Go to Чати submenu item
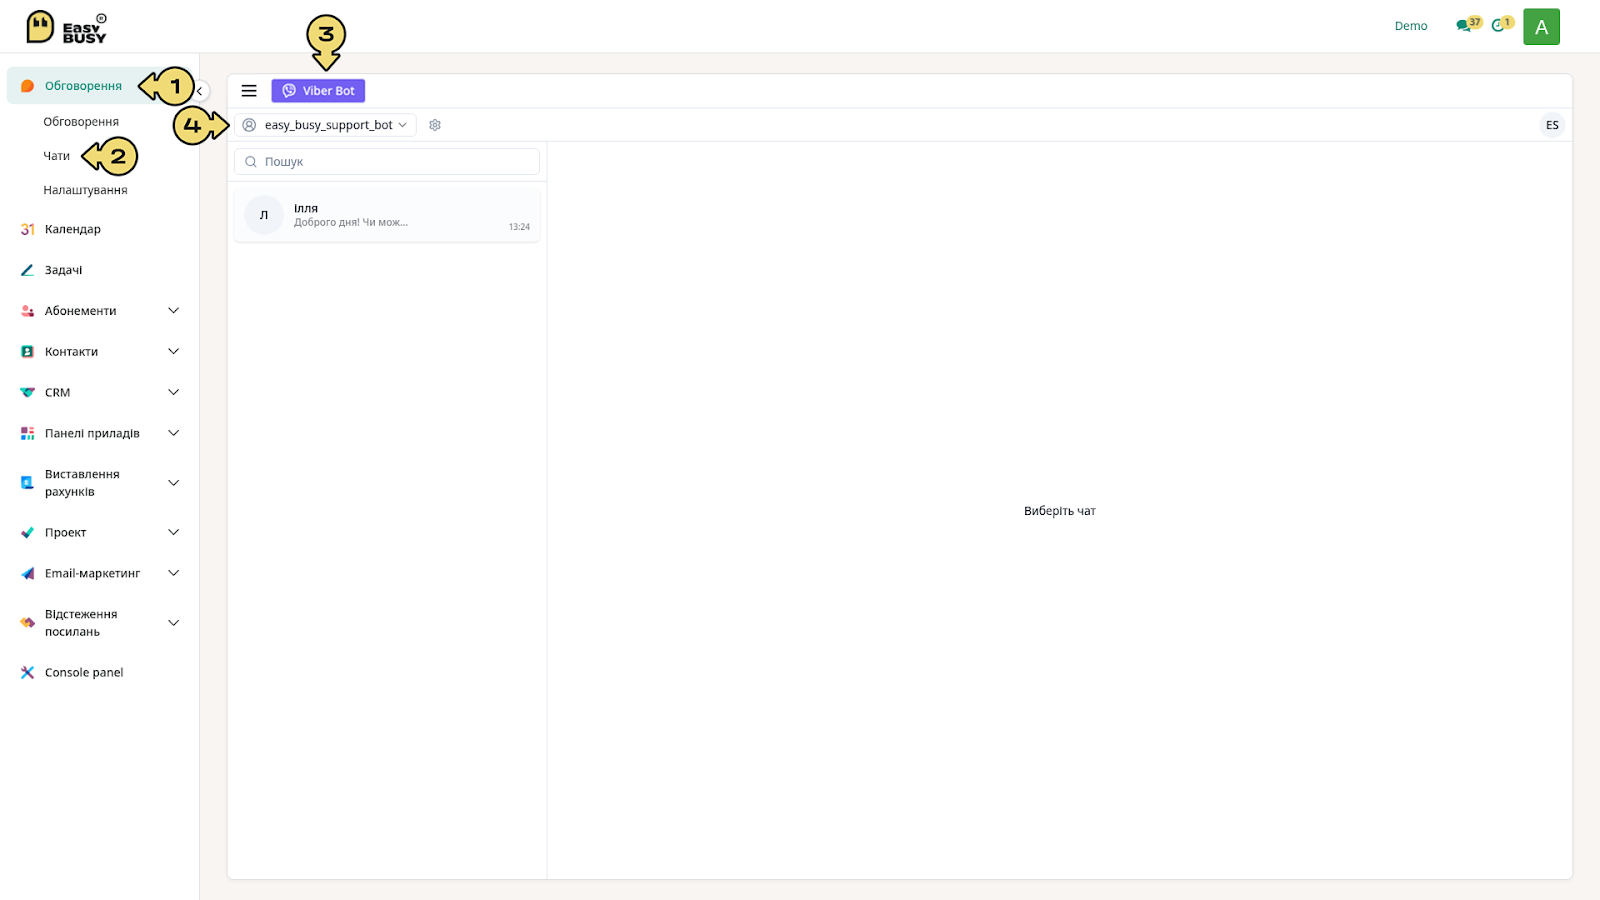This screenshot has height=900, width=1600. (57, 156)
